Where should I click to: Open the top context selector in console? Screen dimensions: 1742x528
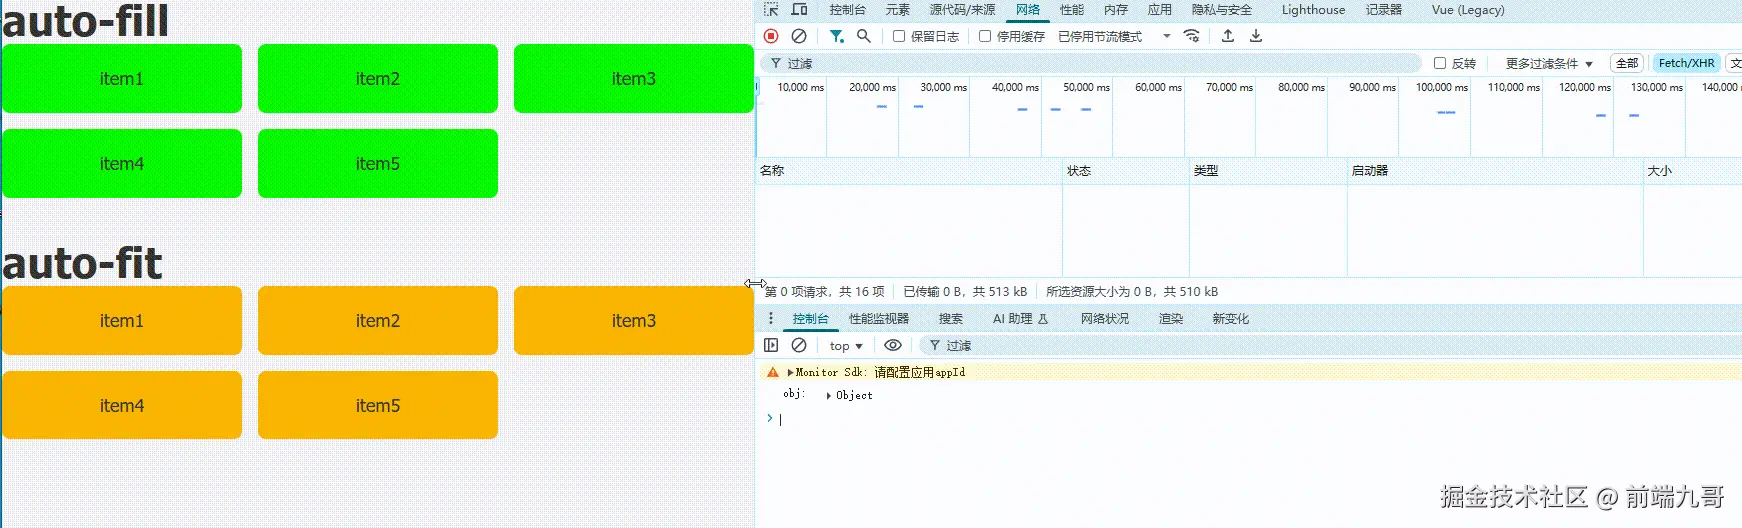845,346
